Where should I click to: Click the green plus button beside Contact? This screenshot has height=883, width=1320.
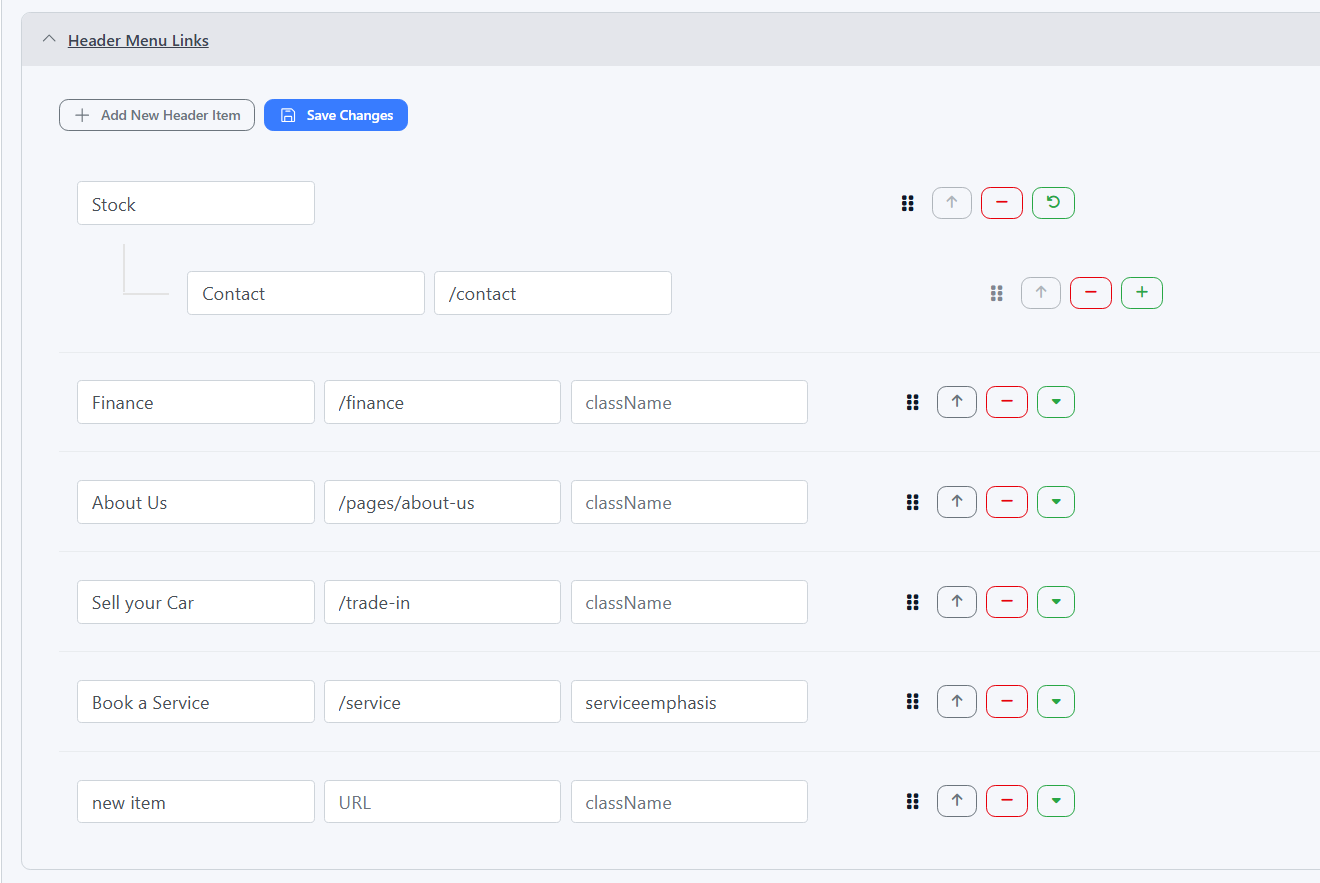tap(1141, 293)
